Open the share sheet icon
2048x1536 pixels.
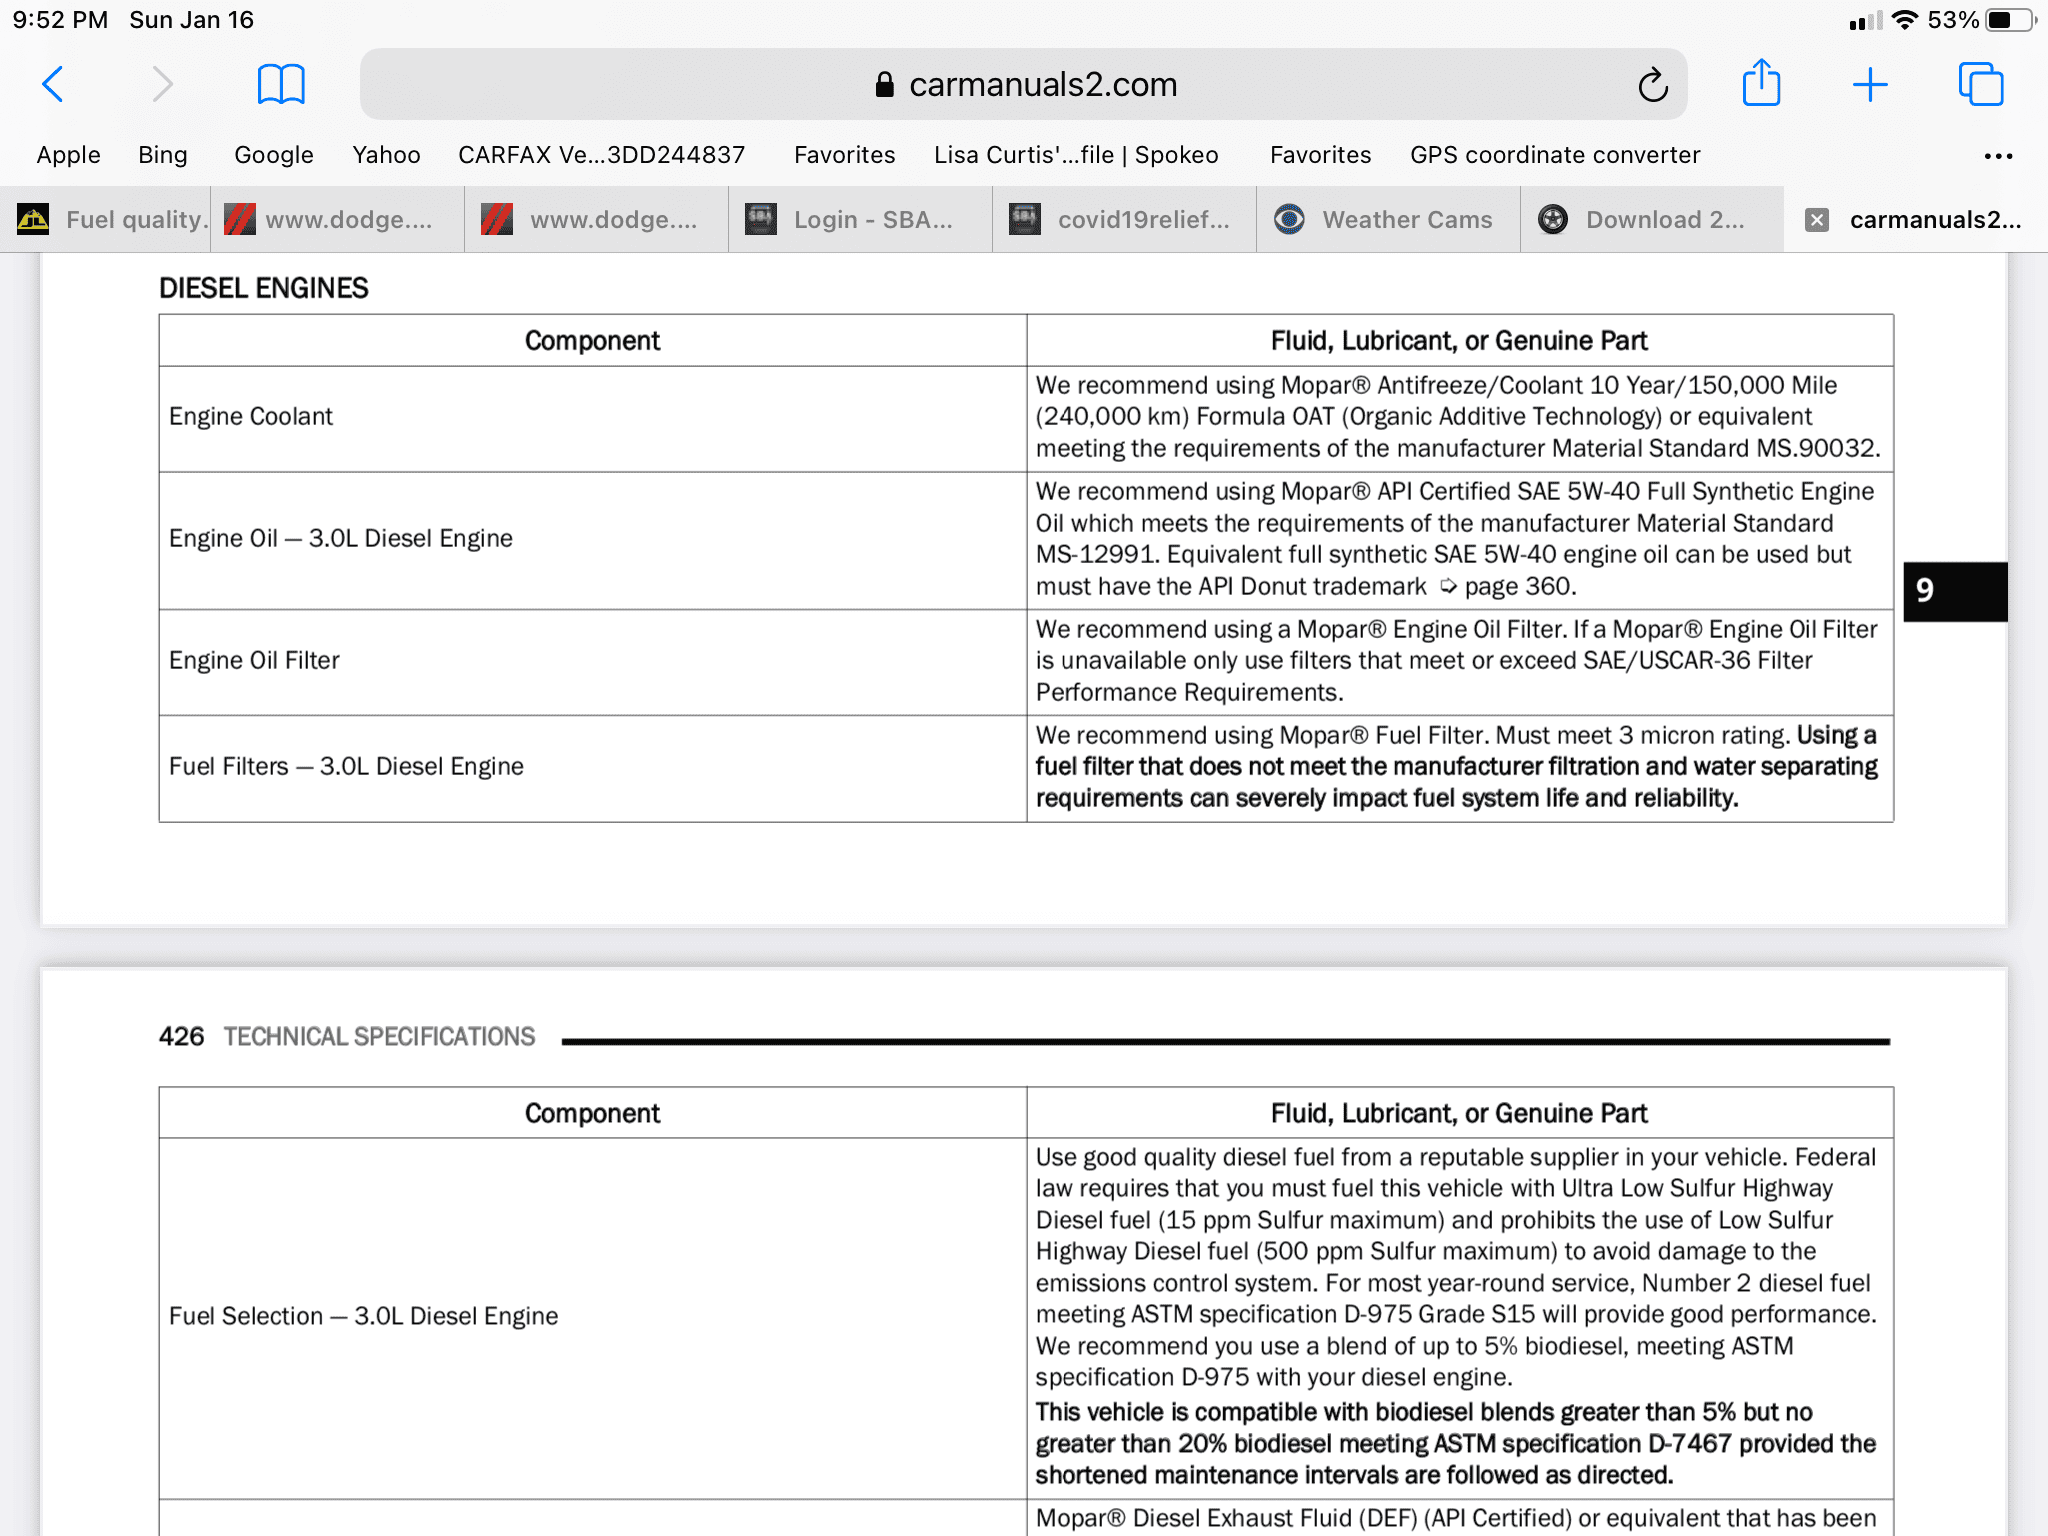1761,82
